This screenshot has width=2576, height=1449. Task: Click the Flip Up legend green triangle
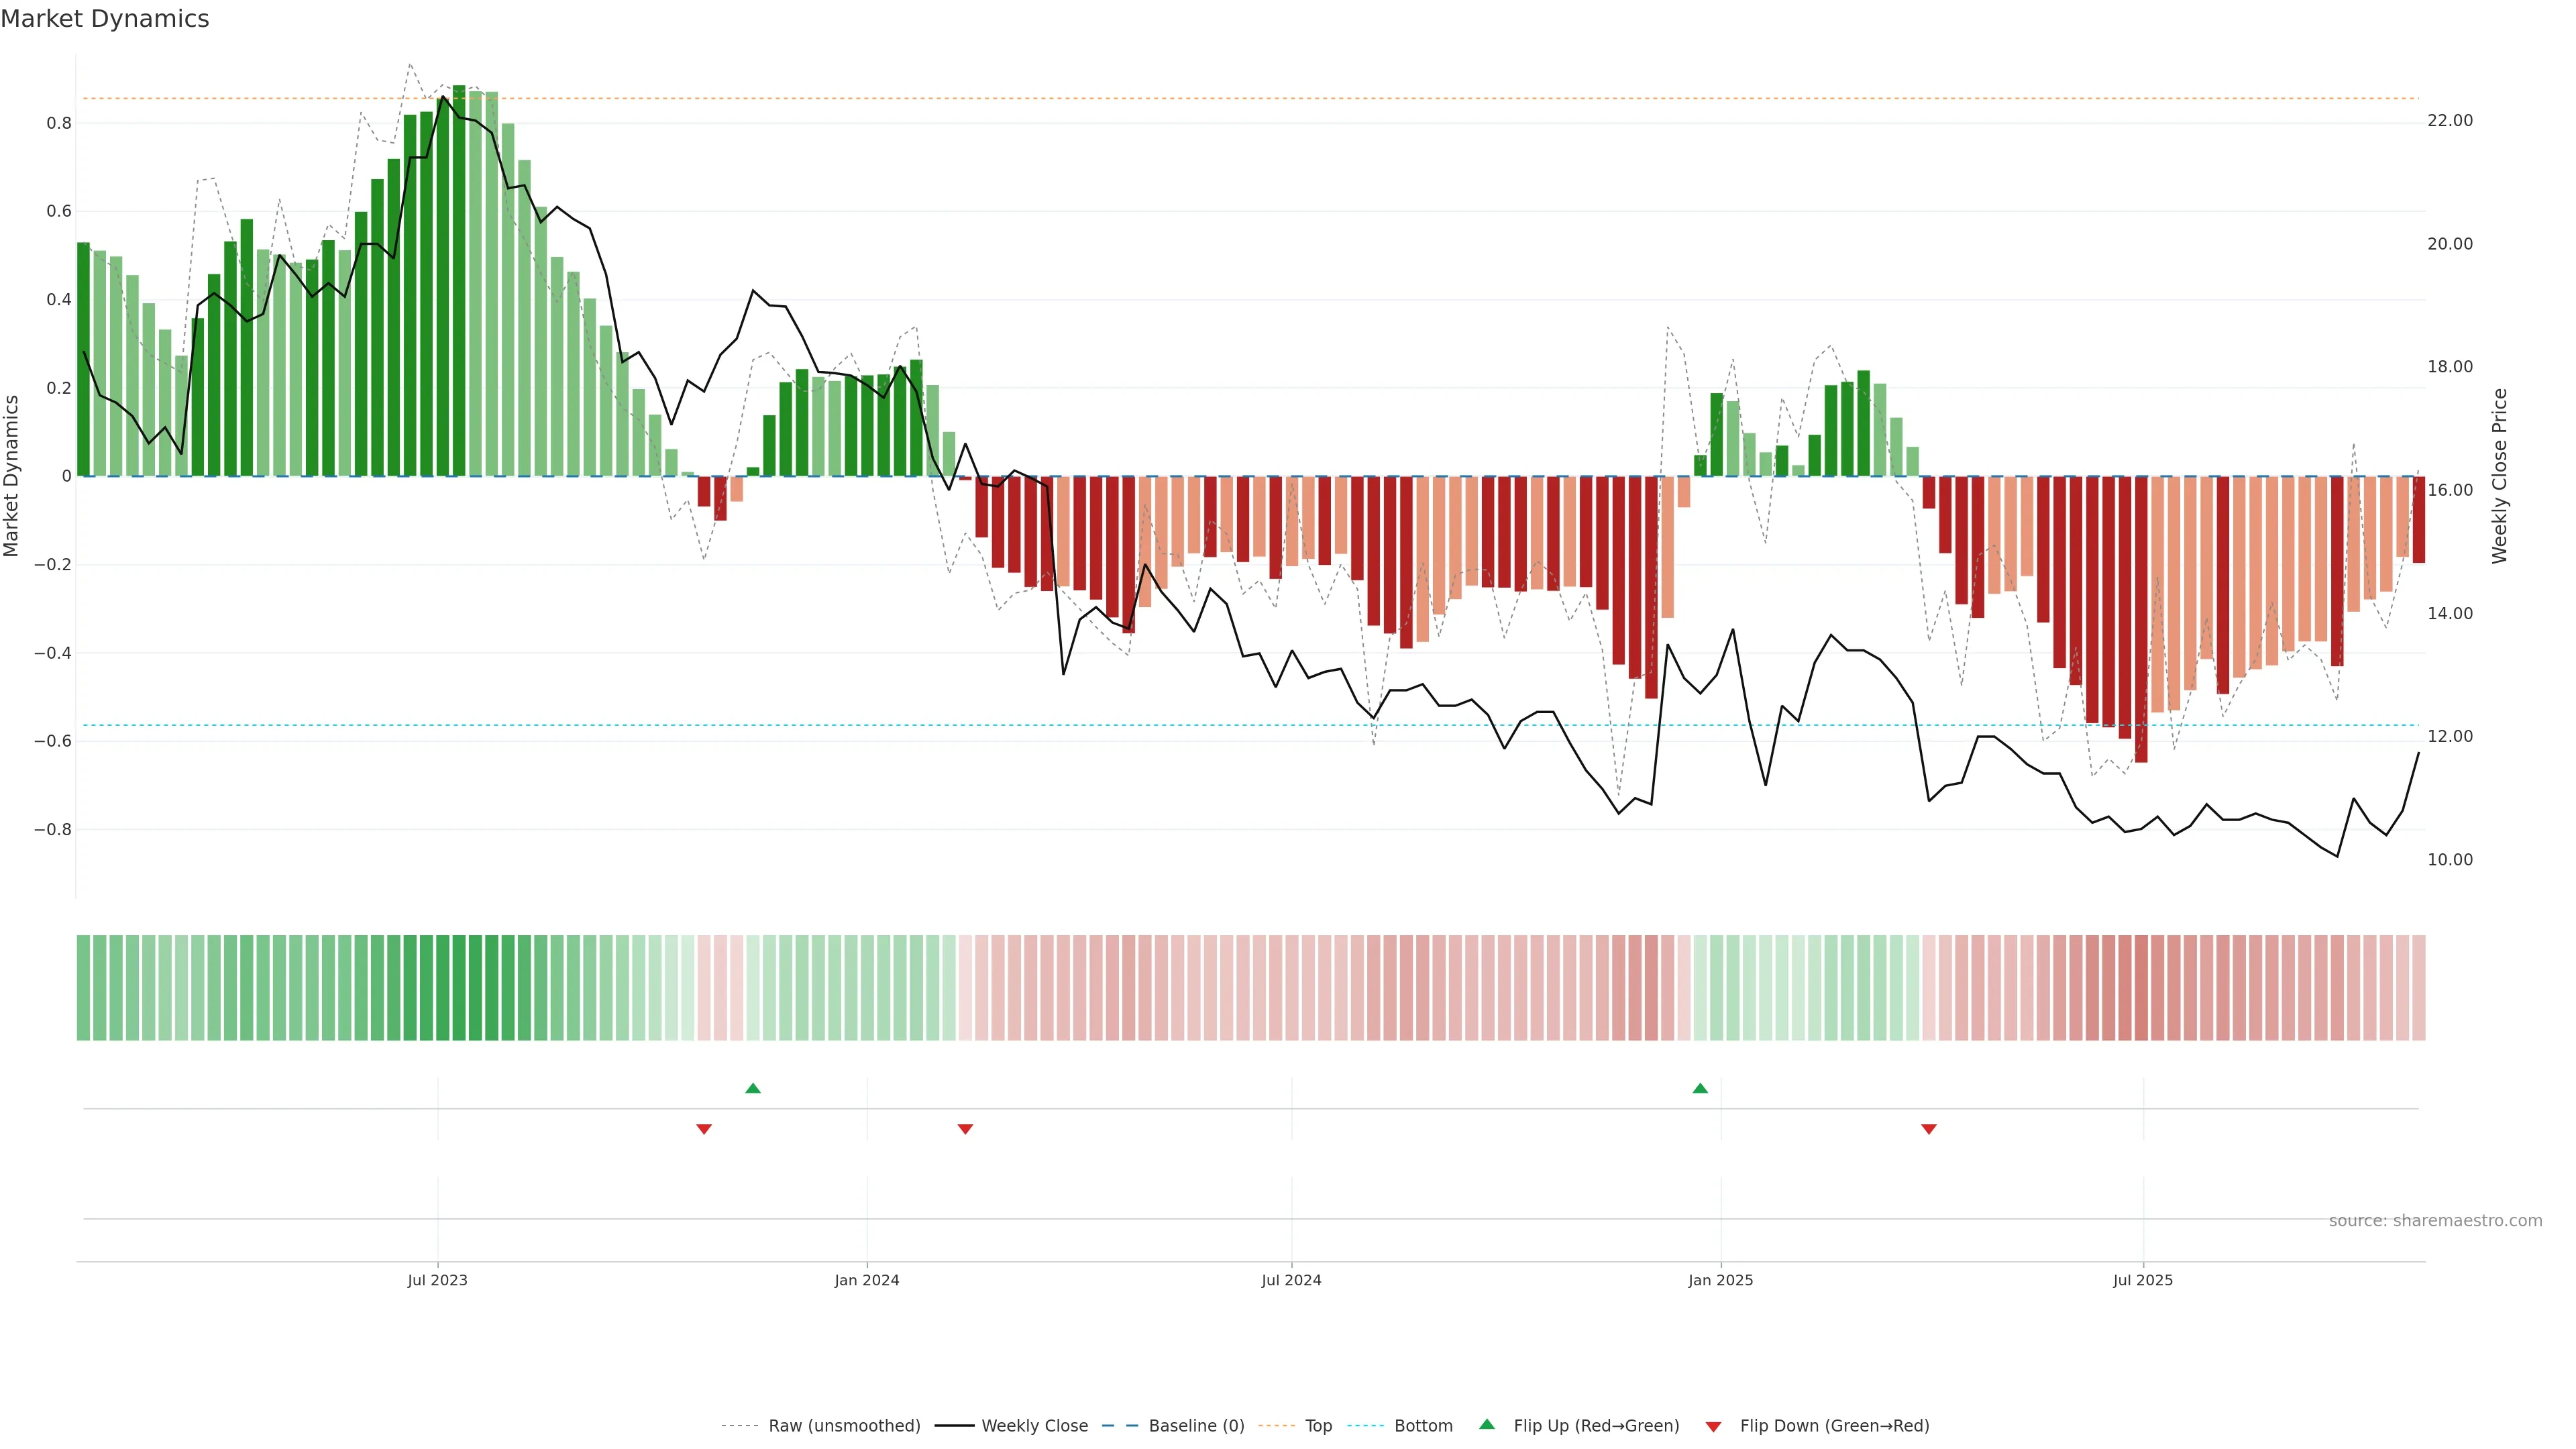tap(1487, 1424)
